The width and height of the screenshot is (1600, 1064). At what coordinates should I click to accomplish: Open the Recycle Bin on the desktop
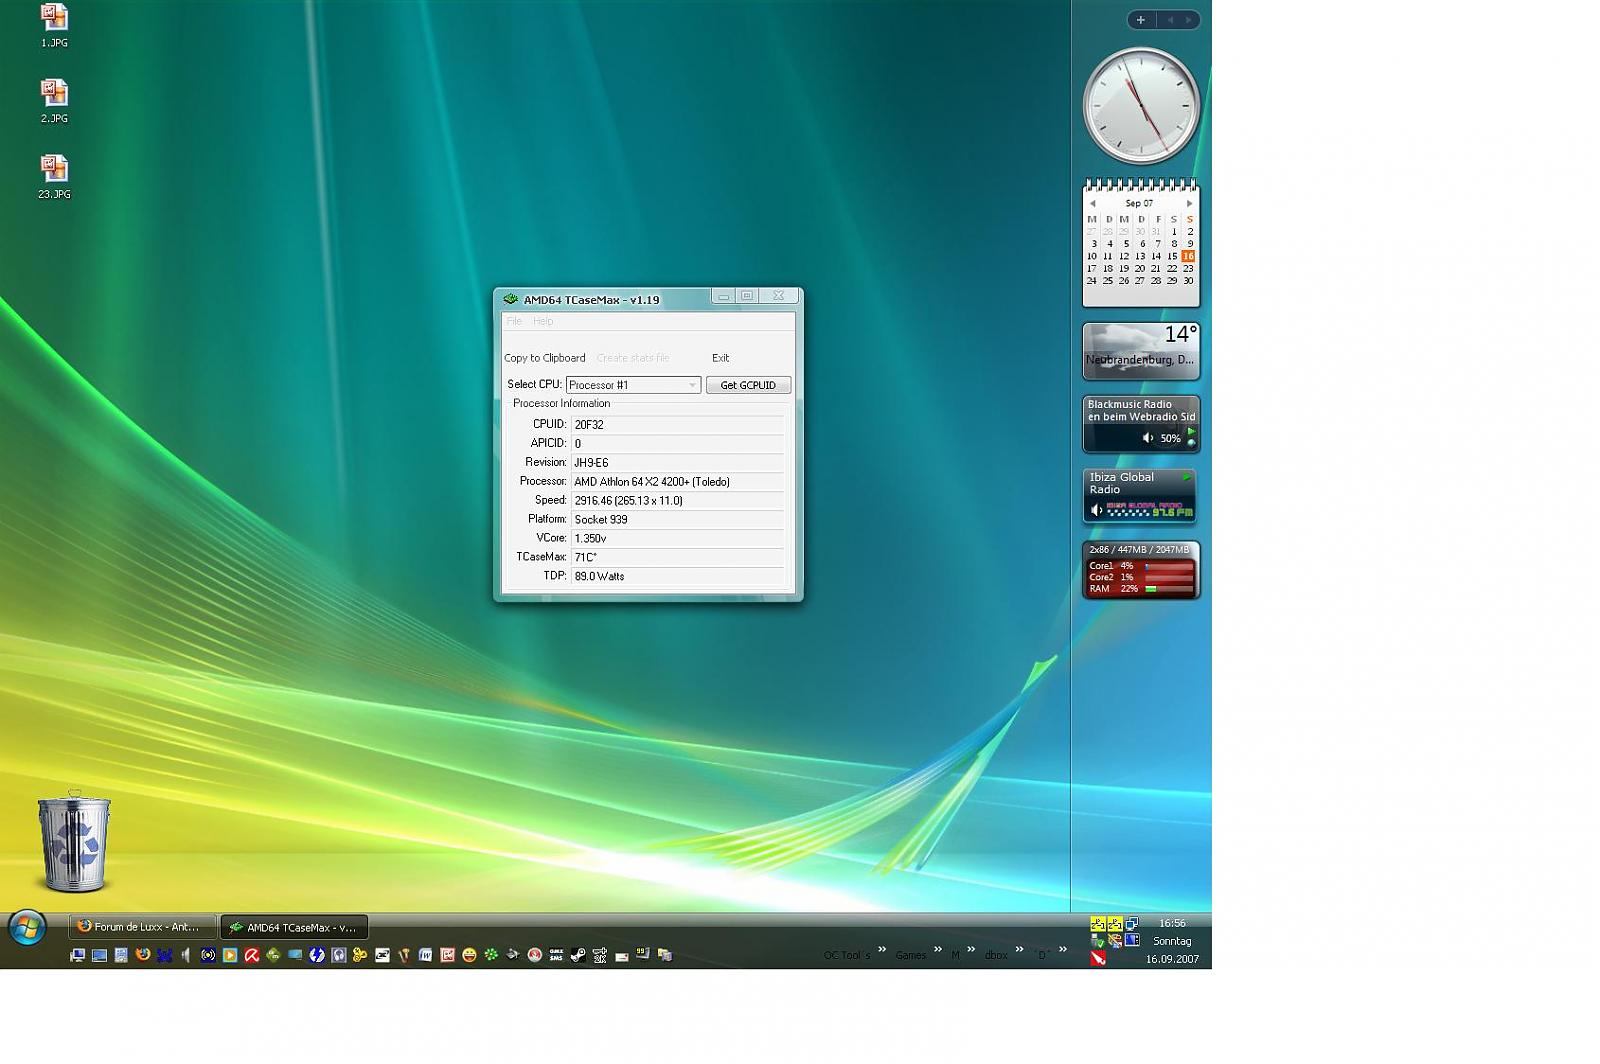point(74,841)
